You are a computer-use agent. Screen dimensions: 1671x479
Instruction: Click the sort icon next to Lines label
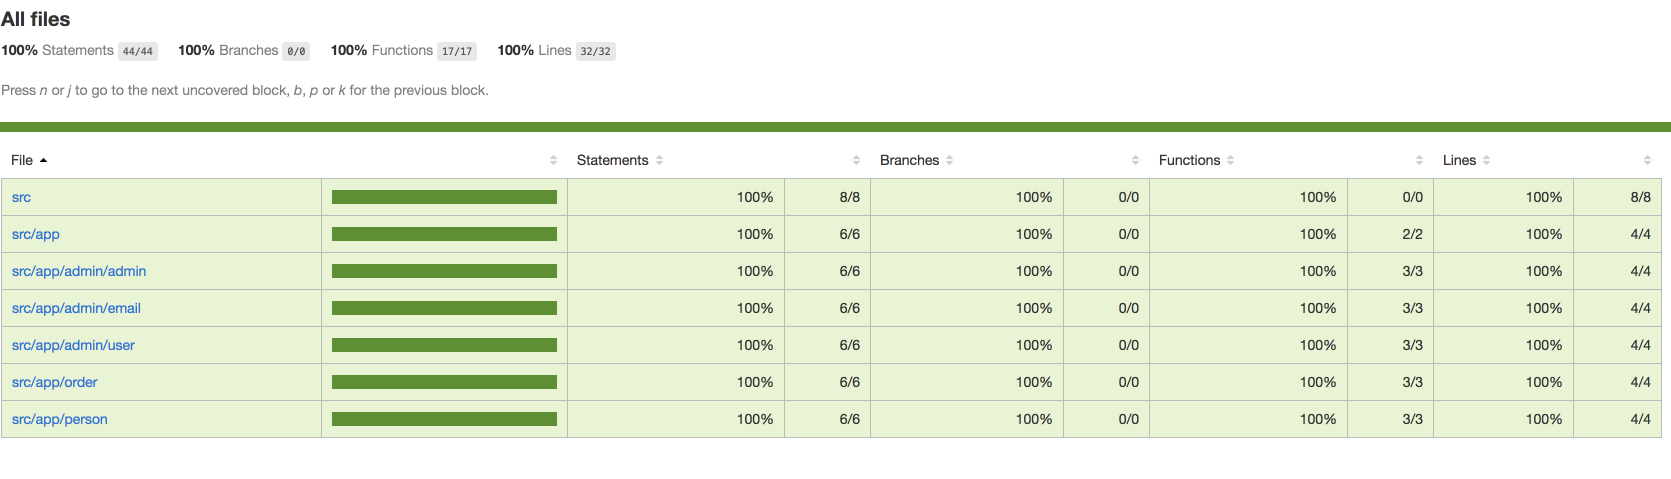coord(1487,160)
